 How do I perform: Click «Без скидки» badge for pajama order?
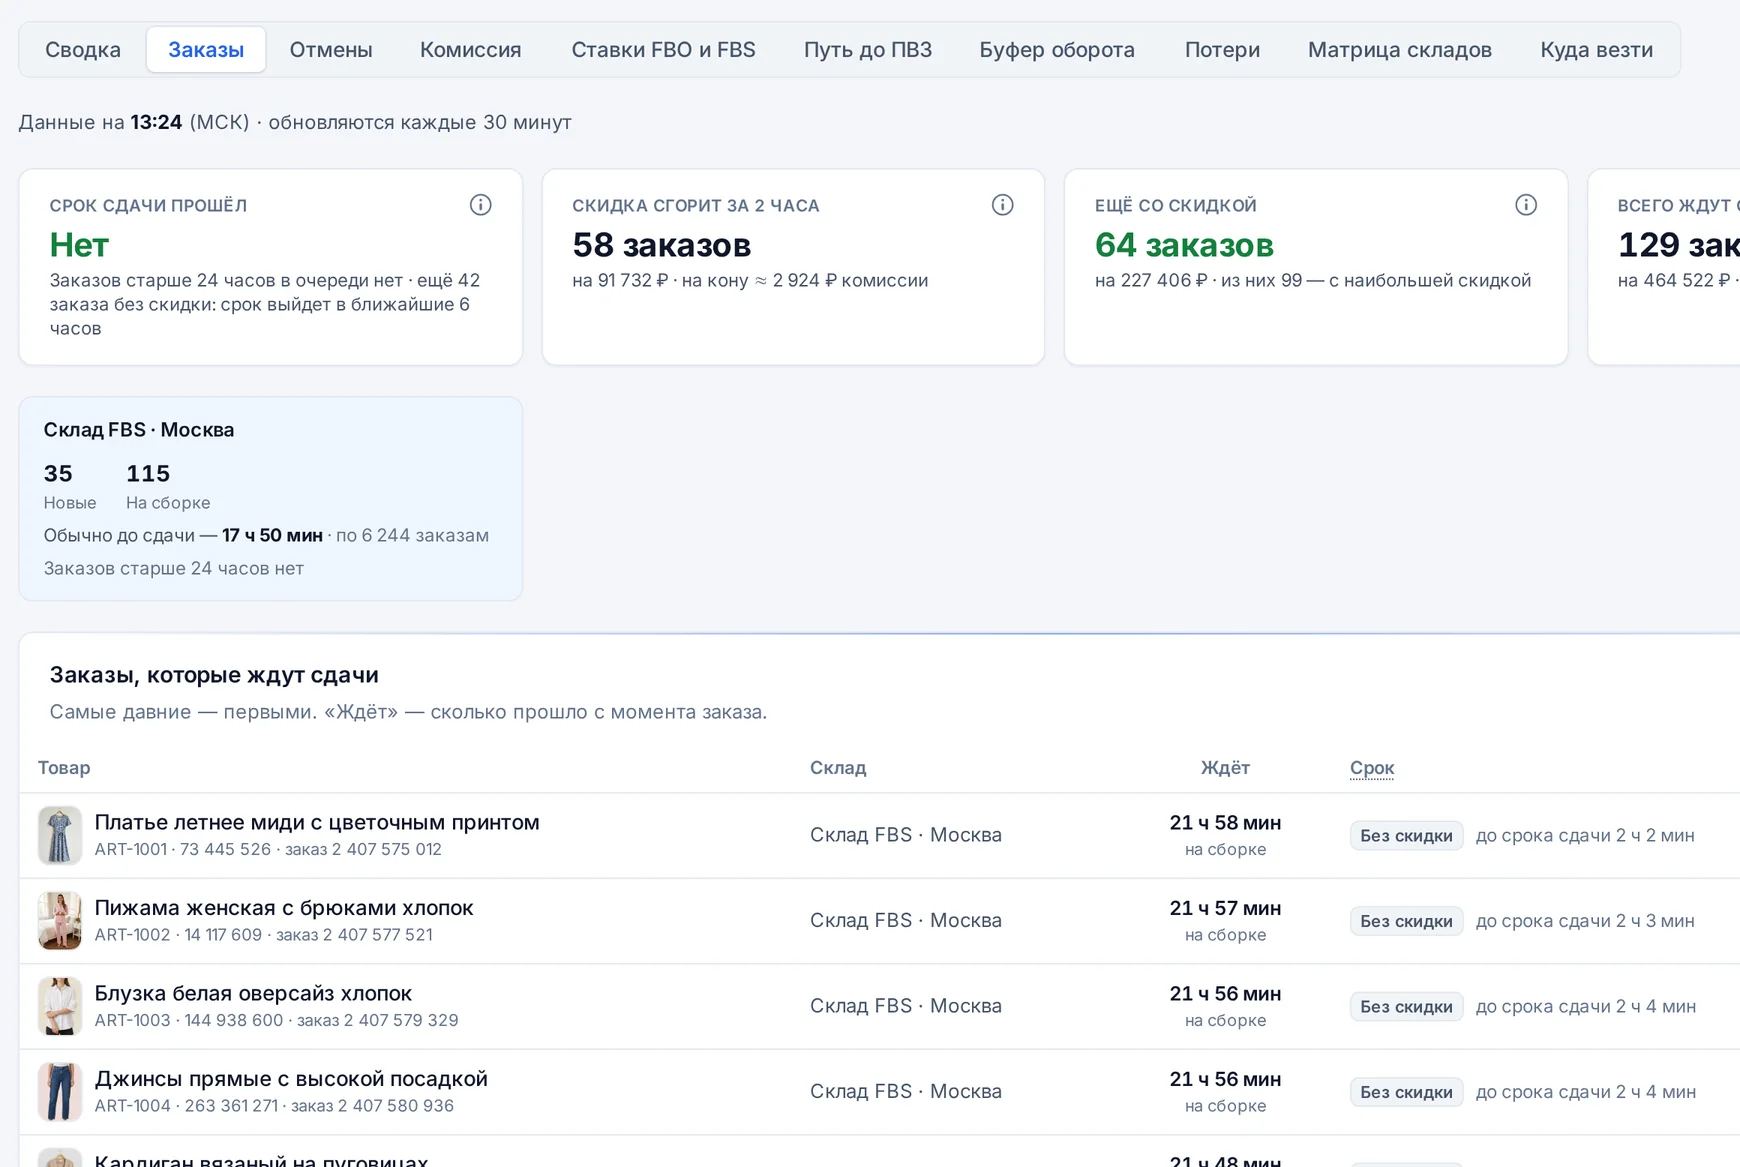pyautogui.click(x=1406, y=921)
